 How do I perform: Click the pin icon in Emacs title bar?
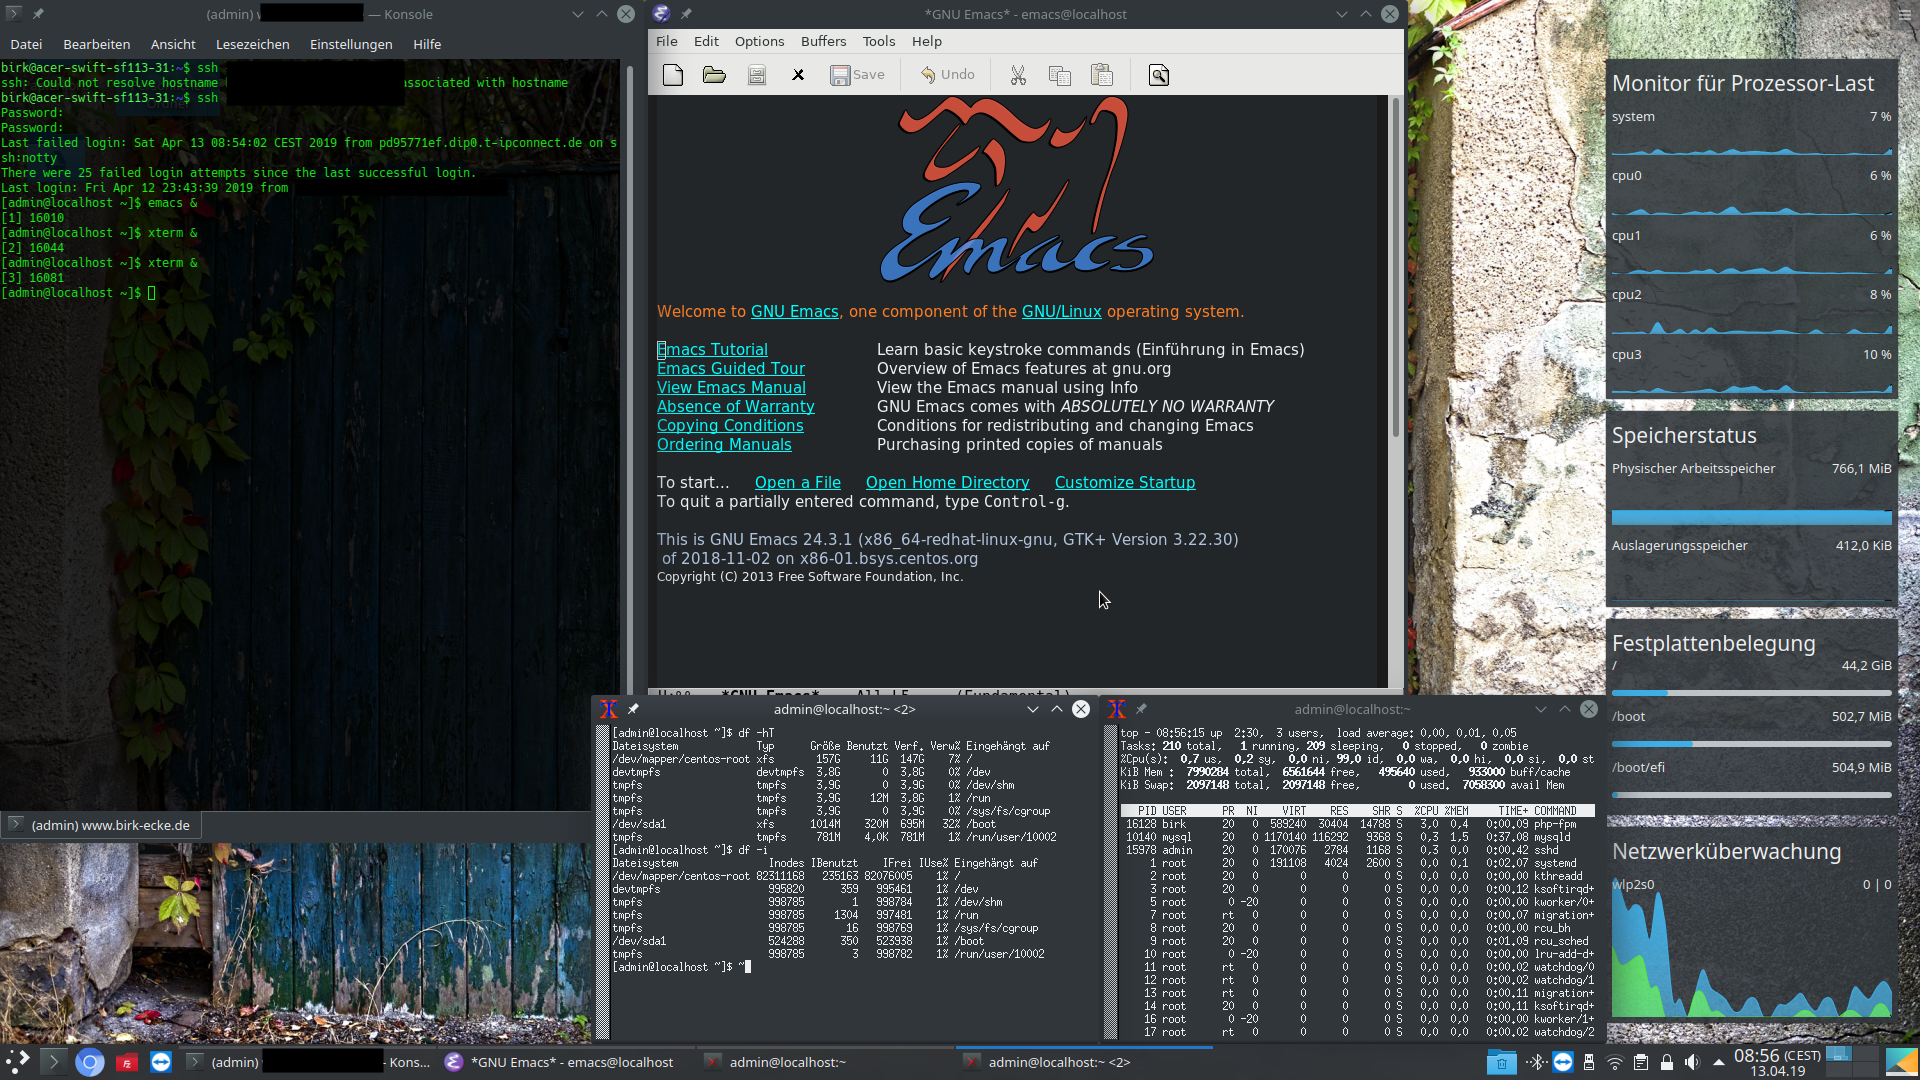686,14
